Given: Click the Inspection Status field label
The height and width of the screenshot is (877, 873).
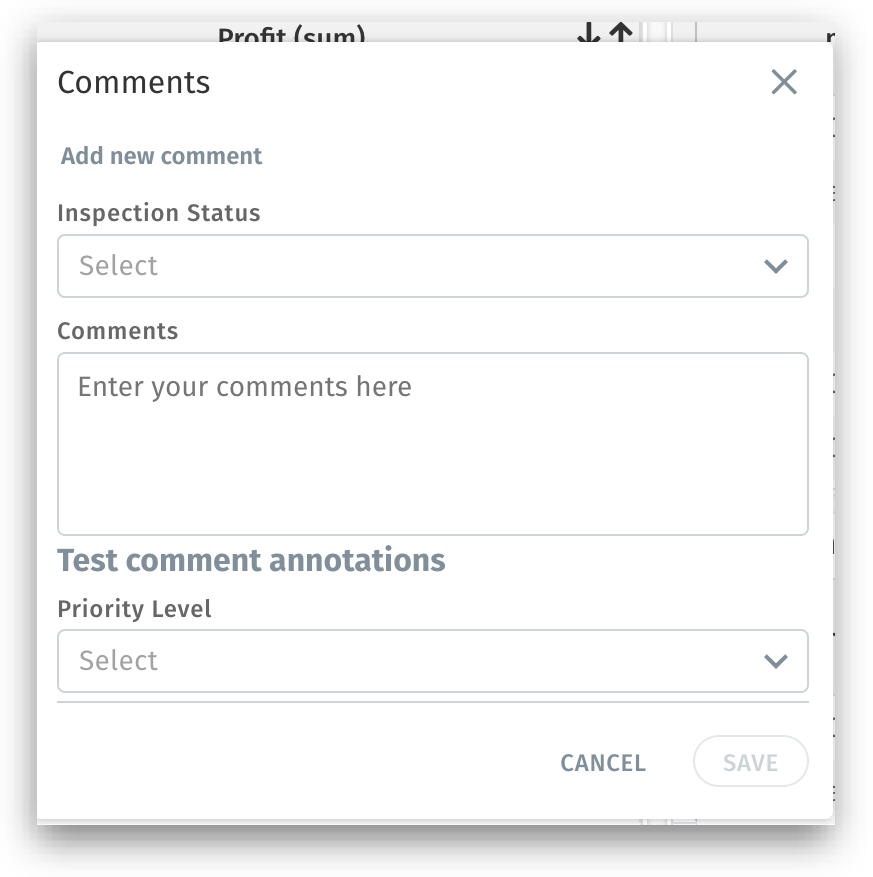Looking at the screenshot, I should [x=158, y=213].
